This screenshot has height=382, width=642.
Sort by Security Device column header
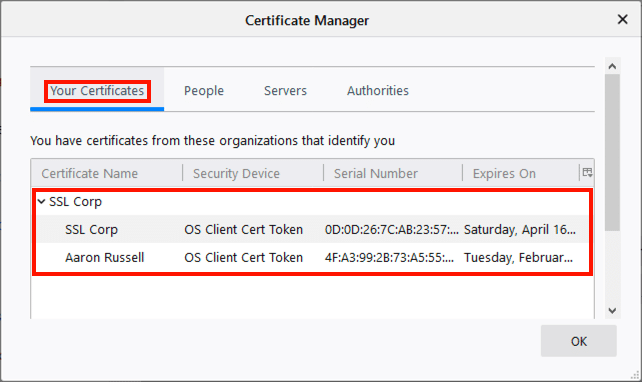pos(253,173)
